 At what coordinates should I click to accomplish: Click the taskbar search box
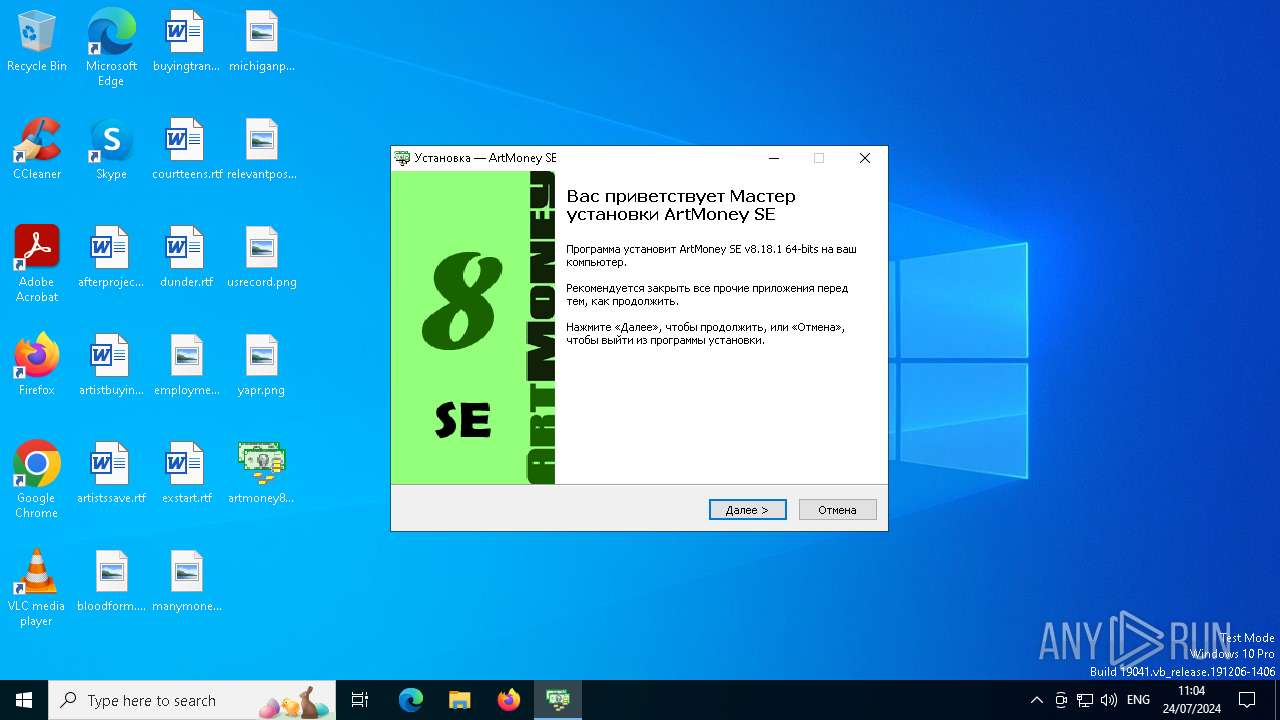click(192, 700)
